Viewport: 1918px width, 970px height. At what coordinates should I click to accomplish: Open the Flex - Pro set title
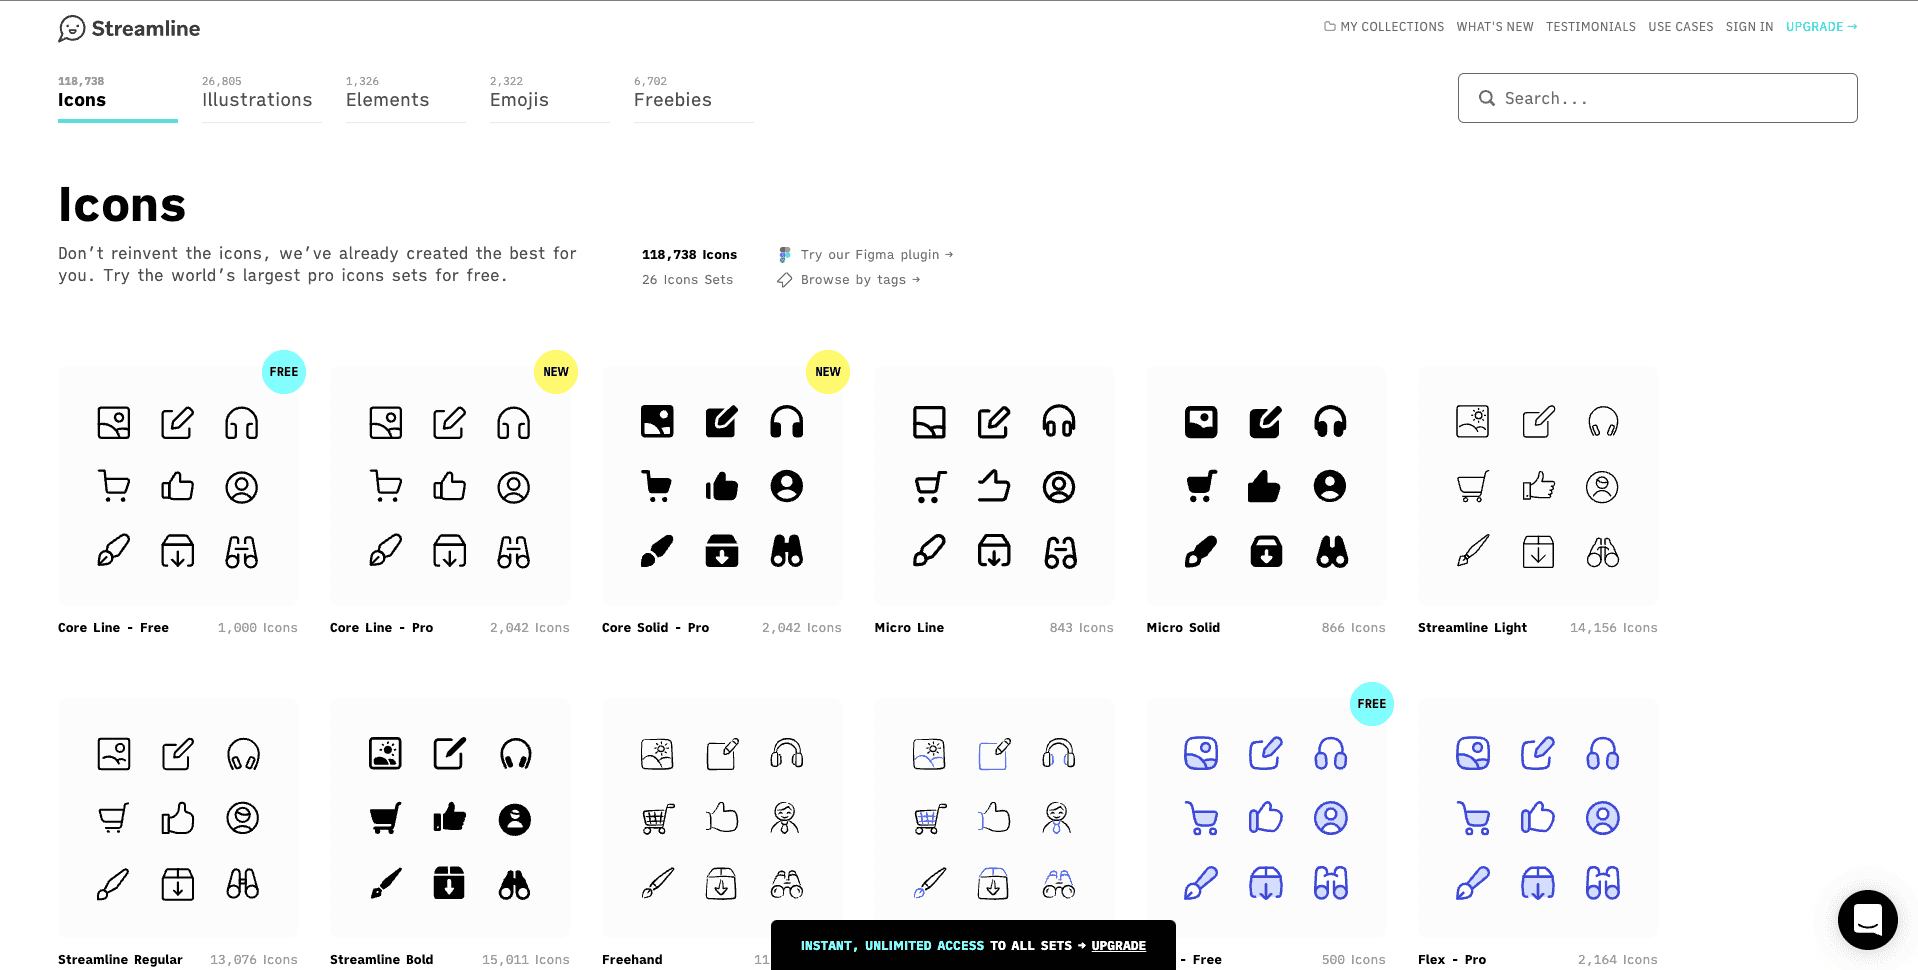coord(1452,960)
